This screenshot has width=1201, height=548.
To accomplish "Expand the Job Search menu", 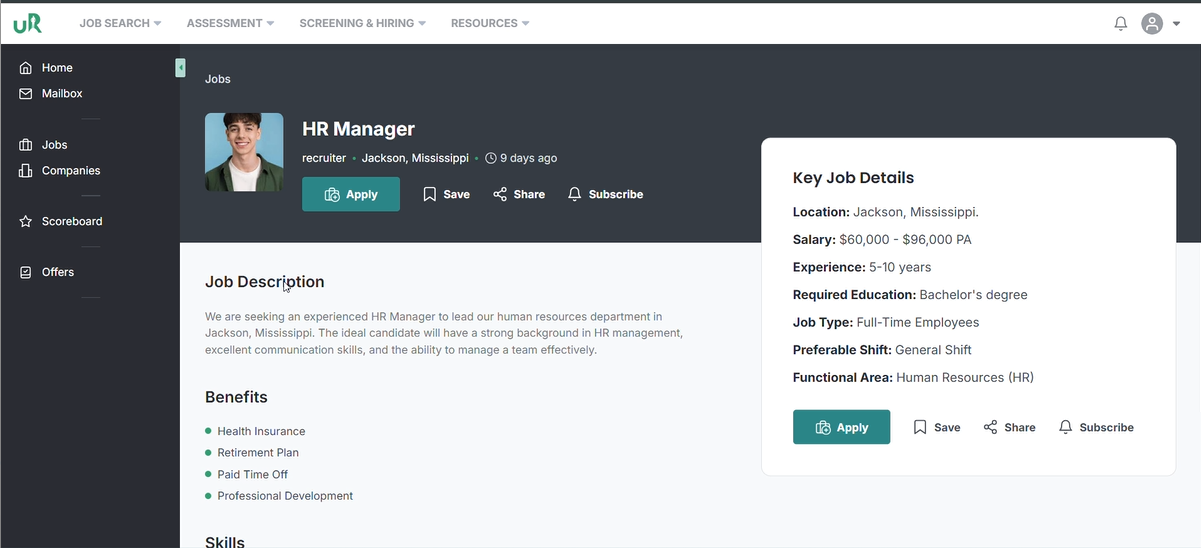I will click(120, 23).
